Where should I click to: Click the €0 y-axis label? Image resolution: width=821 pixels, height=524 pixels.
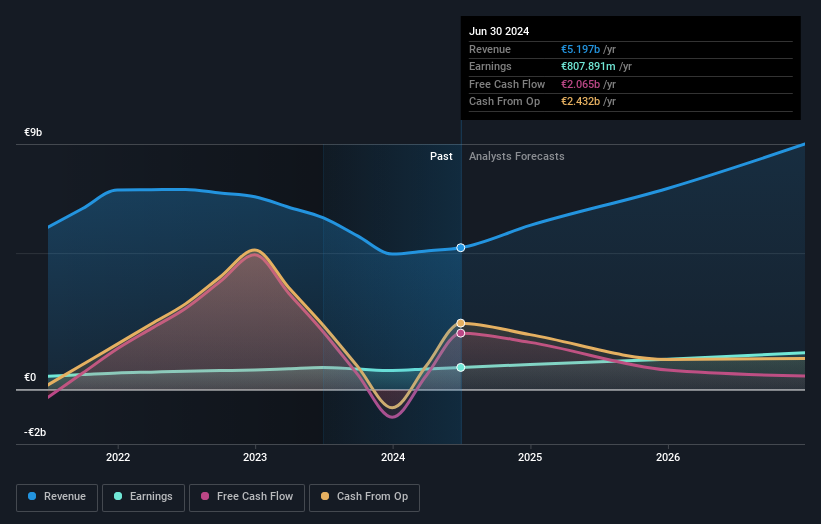coord(30,377)
